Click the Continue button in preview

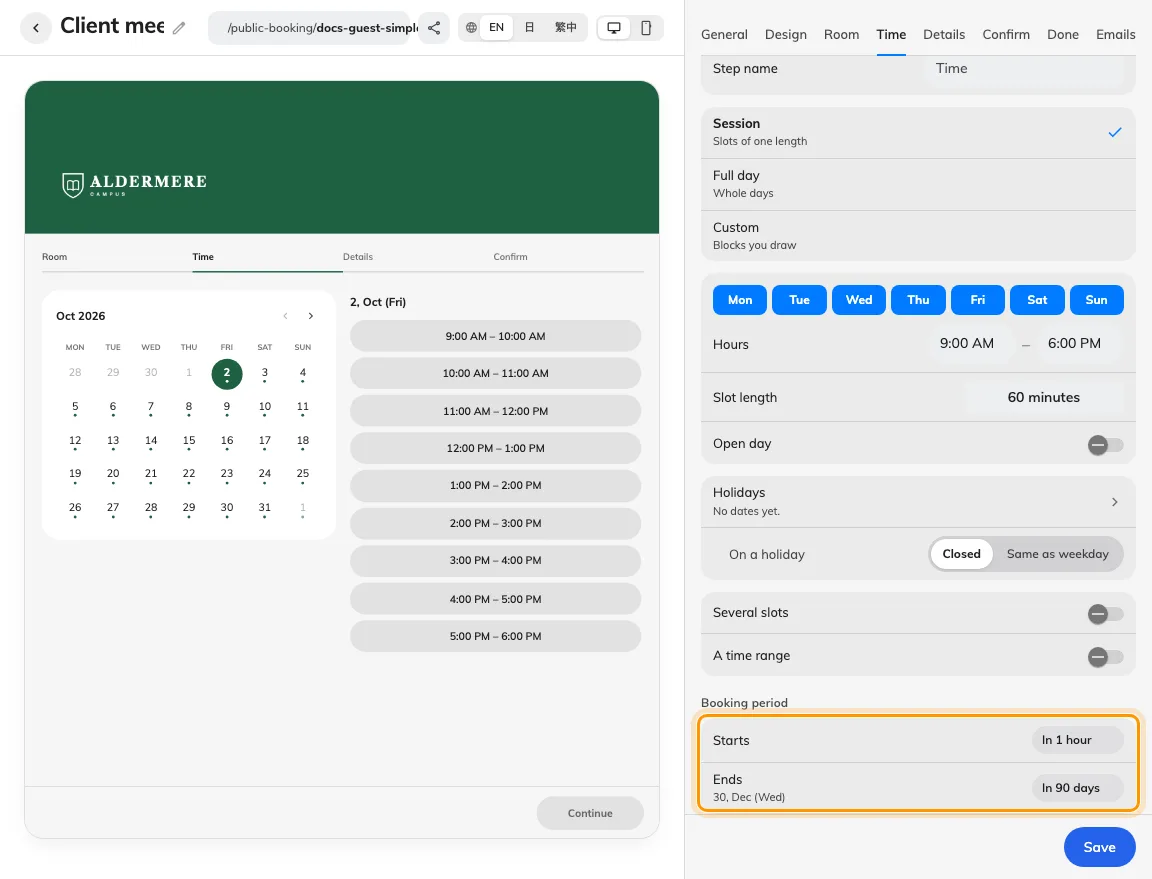pyautogui.click(x=590, y=814)
